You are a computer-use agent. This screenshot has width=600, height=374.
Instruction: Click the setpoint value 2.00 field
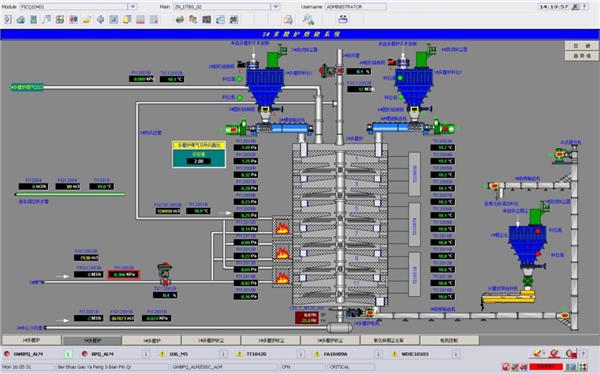pos(199,161)
